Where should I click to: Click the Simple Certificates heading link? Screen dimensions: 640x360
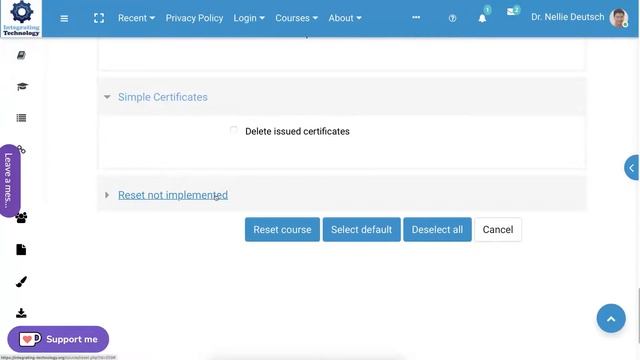pyautogui.click(x=163, y=97)
